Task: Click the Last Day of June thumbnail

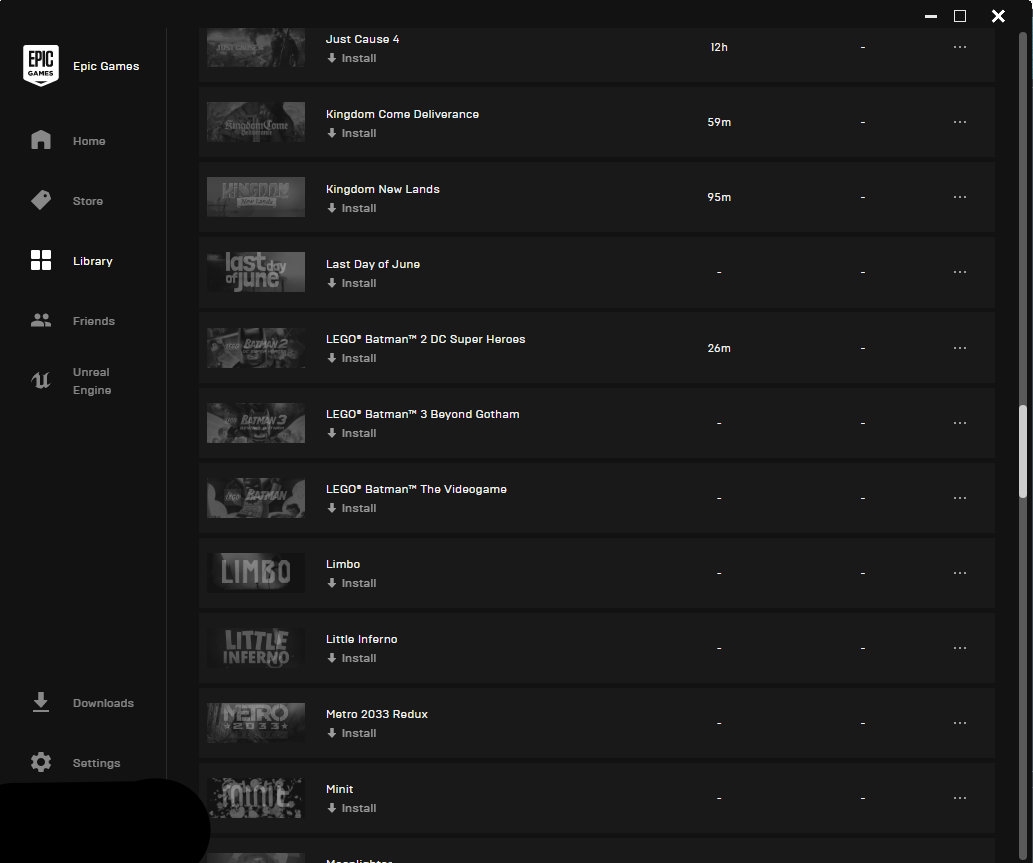Action: coord(256,272)
